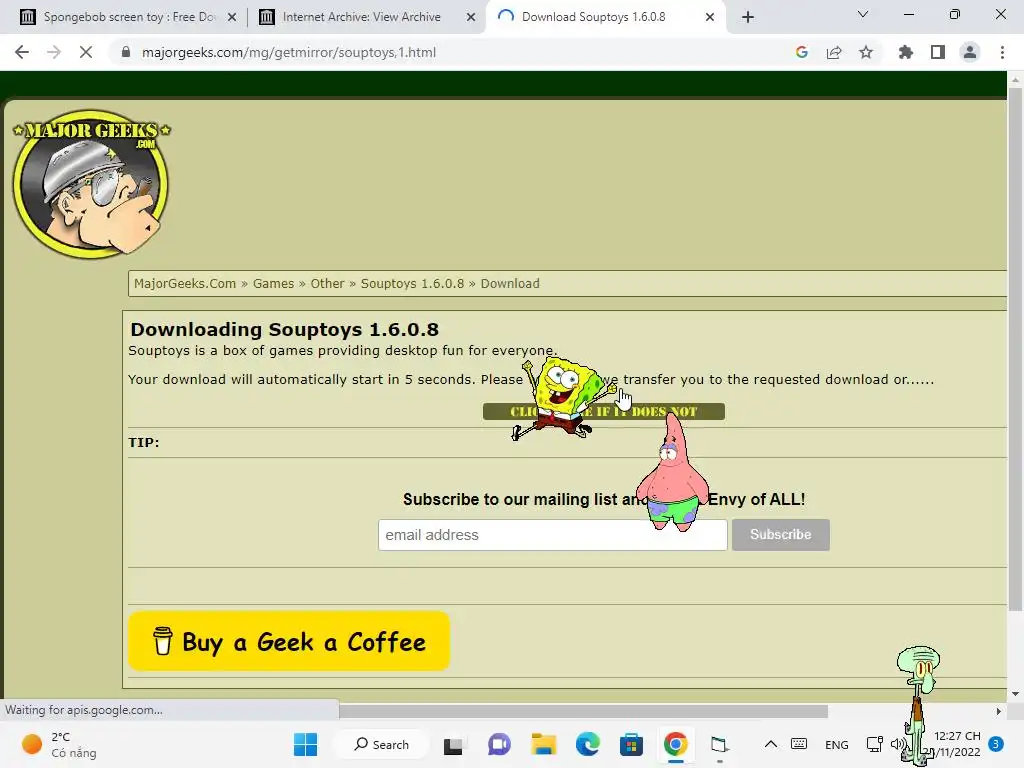Open the Chrome profile avatar
The height and width of the screenshot is (768, 1024).
point(970,52)
